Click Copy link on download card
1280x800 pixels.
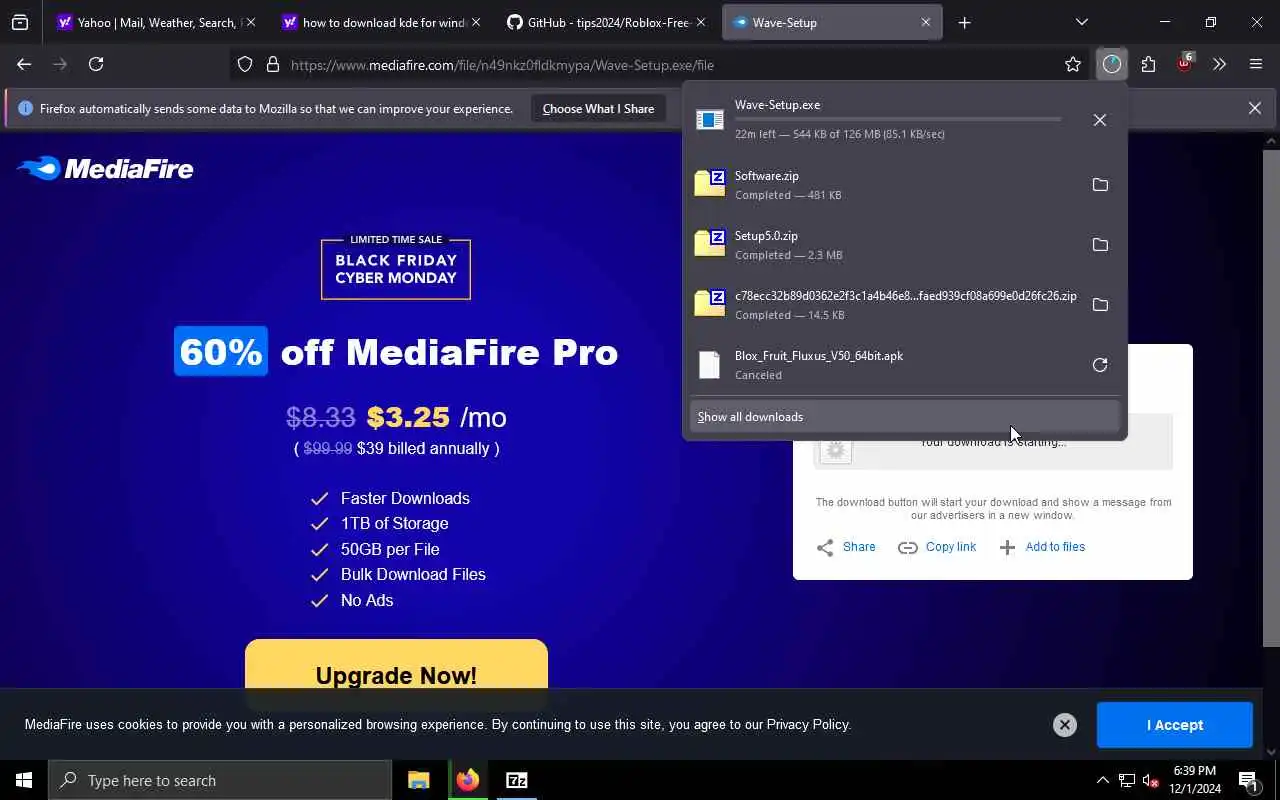tap(937, 547)
